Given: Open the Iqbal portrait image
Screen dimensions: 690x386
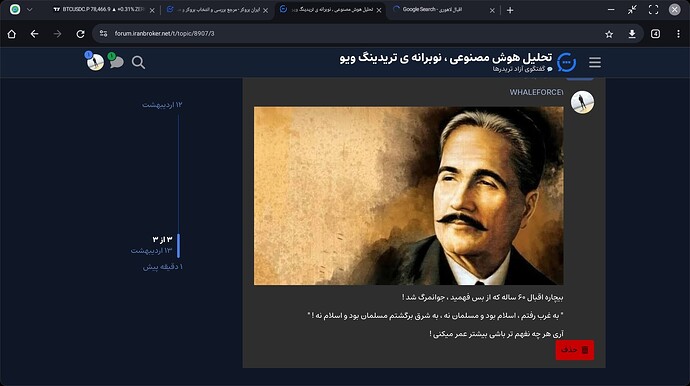Looking at the screenshot, I should click(408, 195).
